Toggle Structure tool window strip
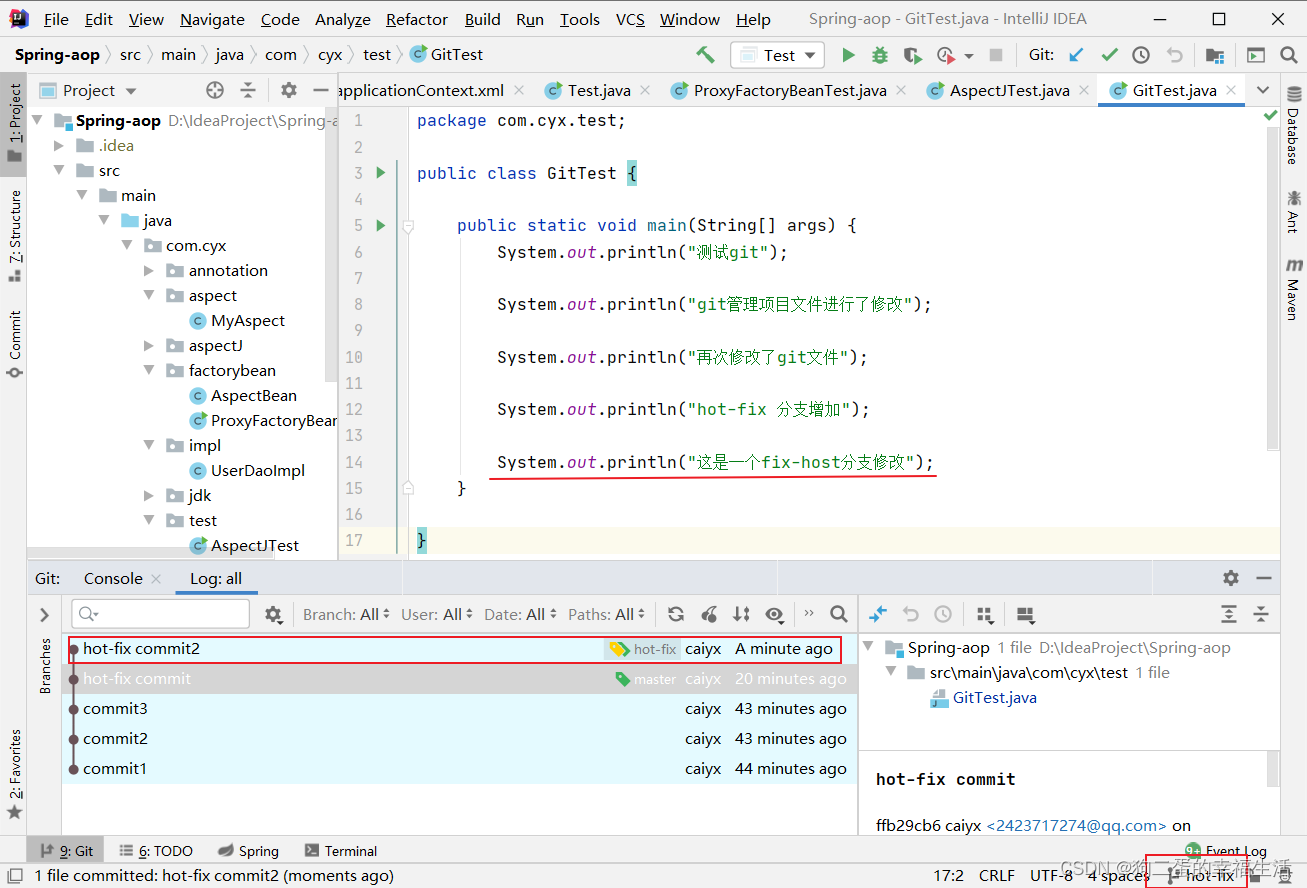Screen dimensions: 1307x888 (x=14, y=236)
